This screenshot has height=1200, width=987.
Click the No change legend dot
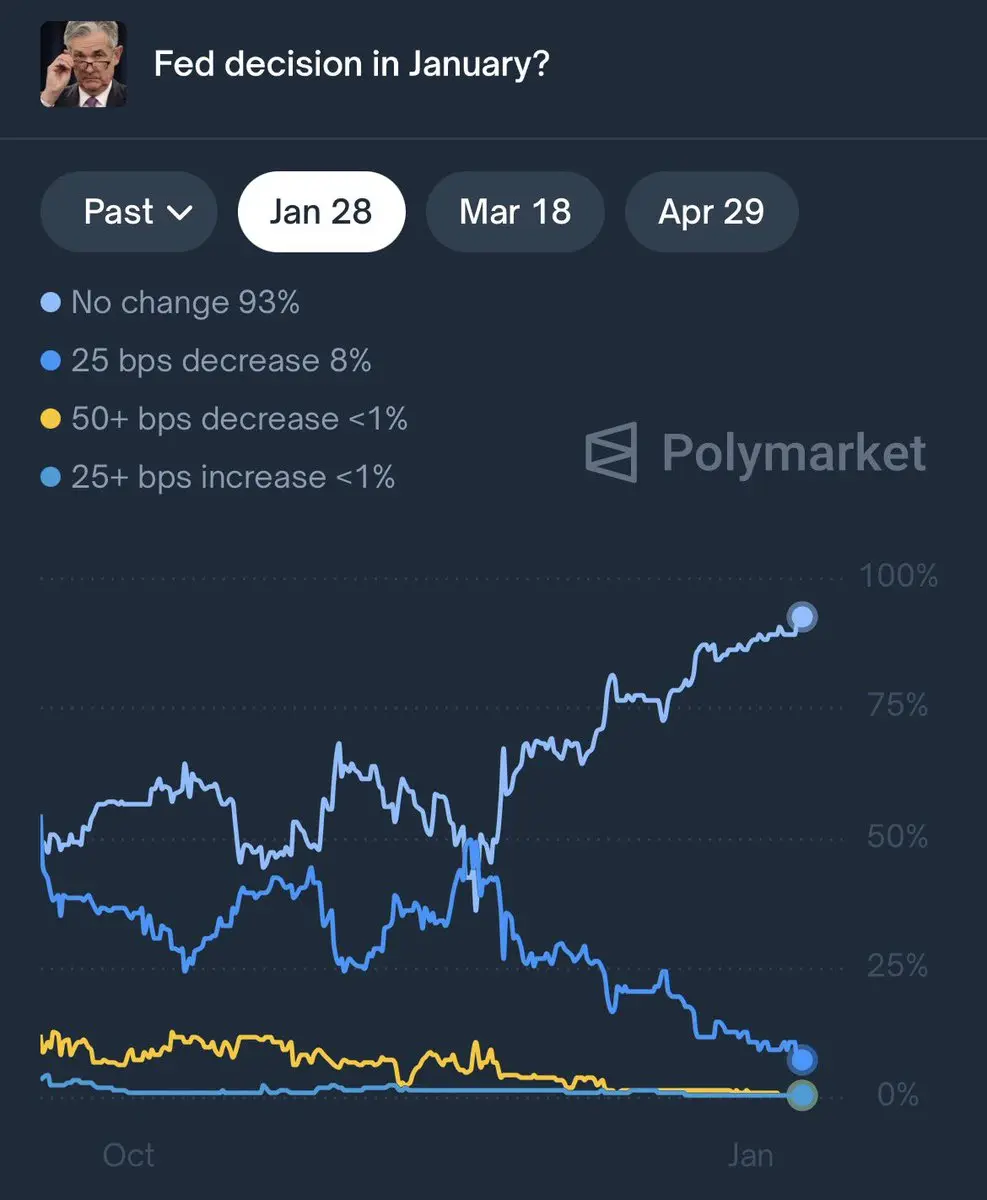pos(51,302)
